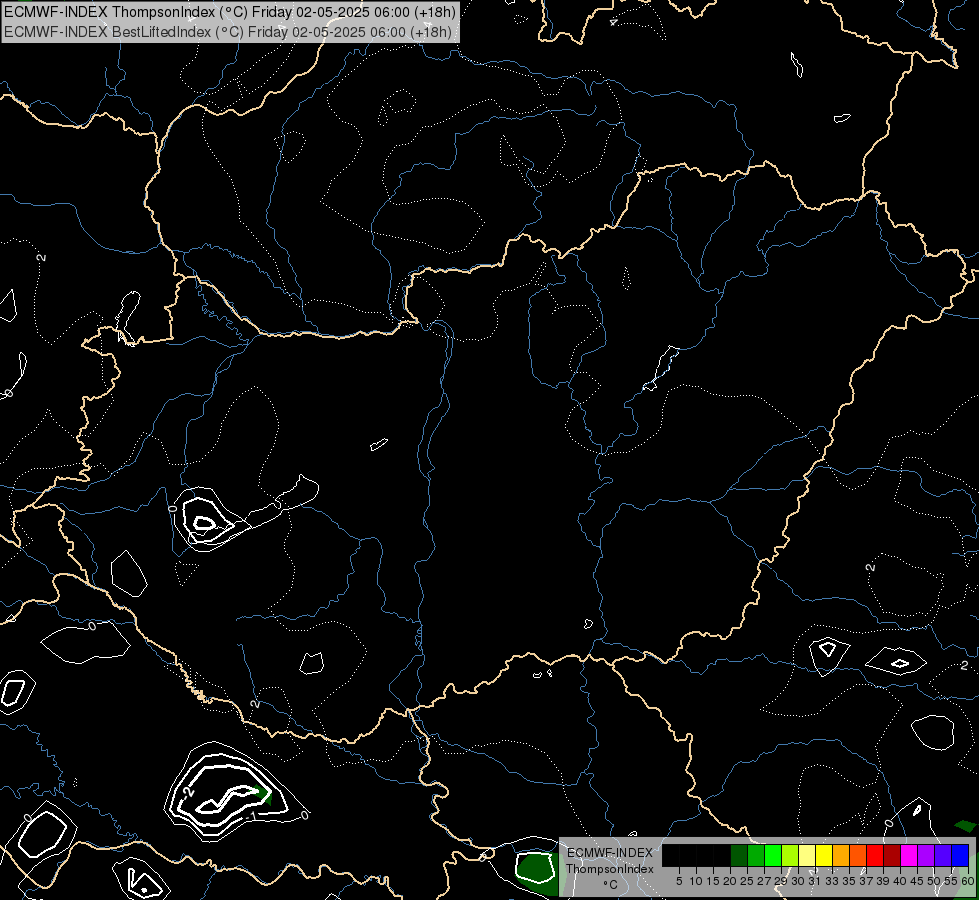Click the ThompsonIndex label in the legend
The height and width of the screenshot is (900, 979).
coord(610,869)
